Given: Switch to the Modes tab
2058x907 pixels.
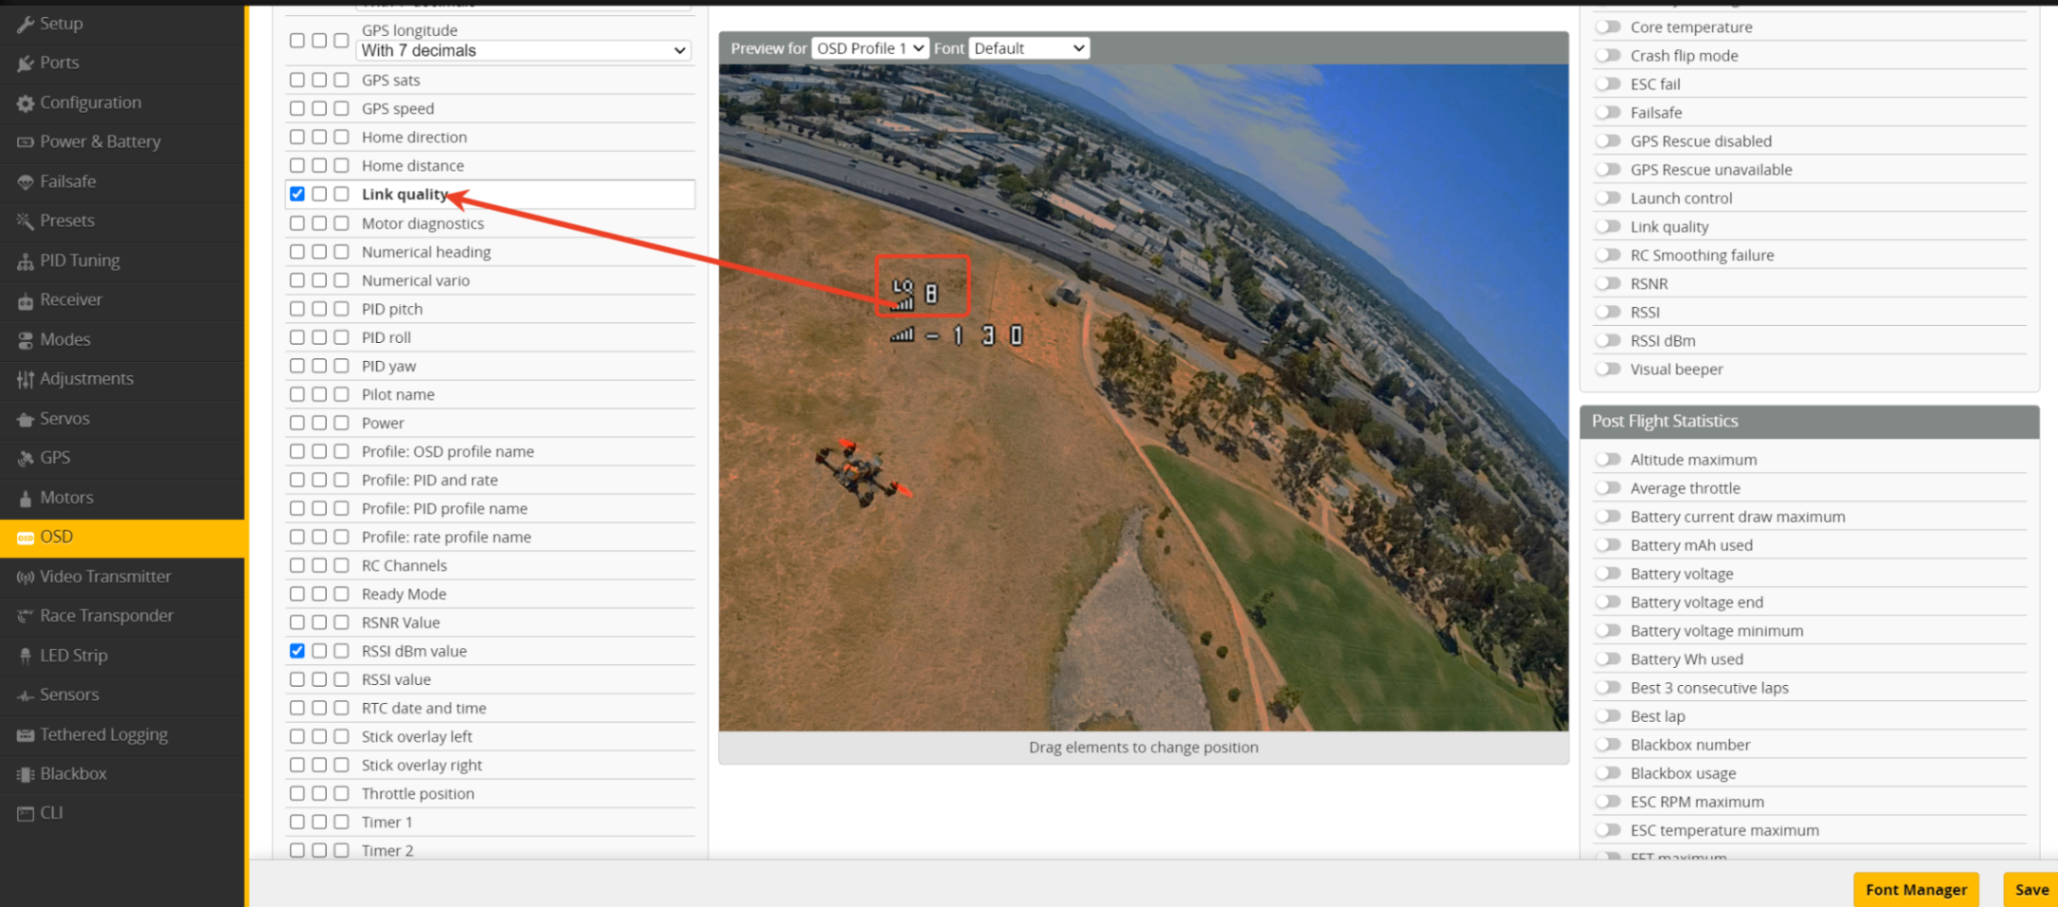Looking at the screenshot, I should 65,340.
